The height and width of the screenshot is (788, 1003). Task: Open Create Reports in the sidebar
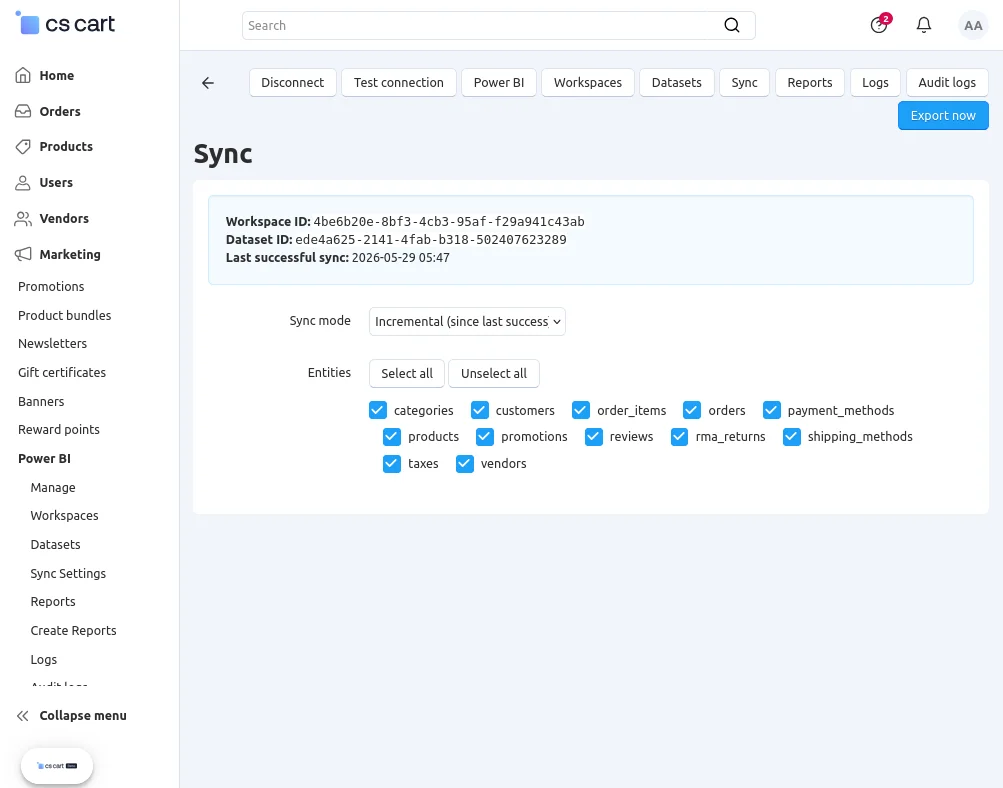pyautogui.click(x=74, y=631)
